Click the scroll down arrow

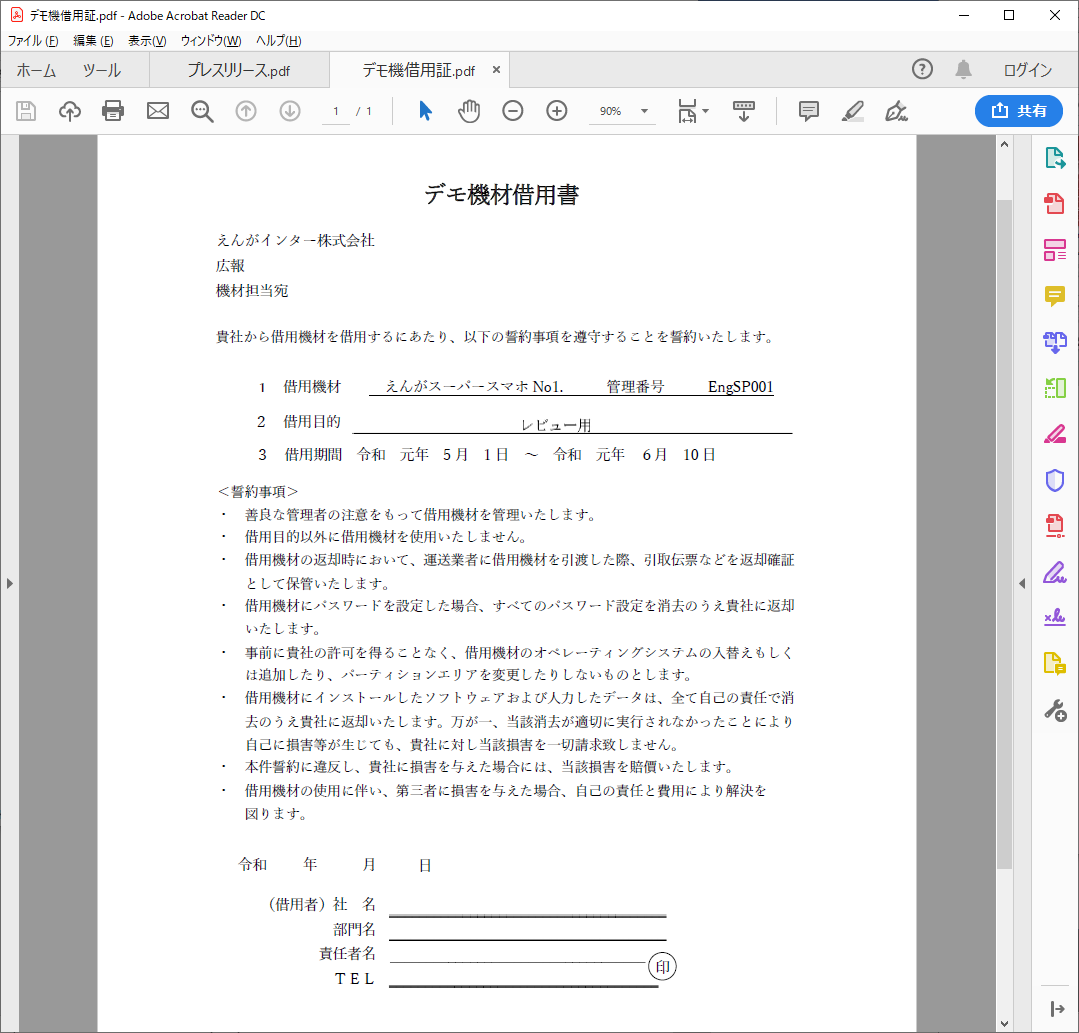[1005, 1023]
